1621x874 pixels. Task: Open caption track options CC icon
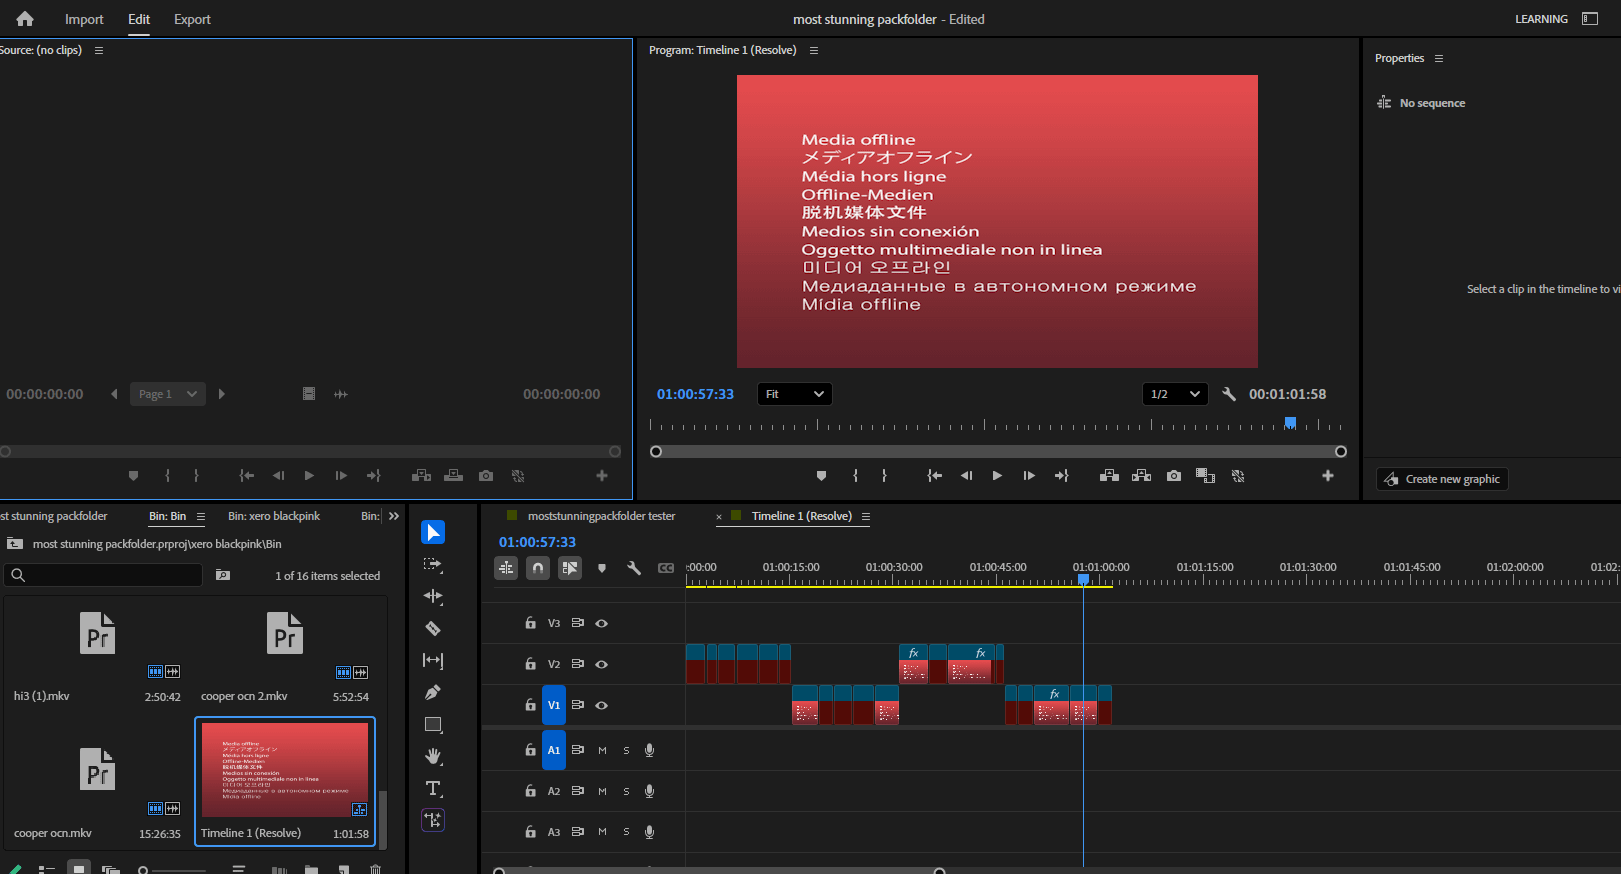tap(666, 568)
